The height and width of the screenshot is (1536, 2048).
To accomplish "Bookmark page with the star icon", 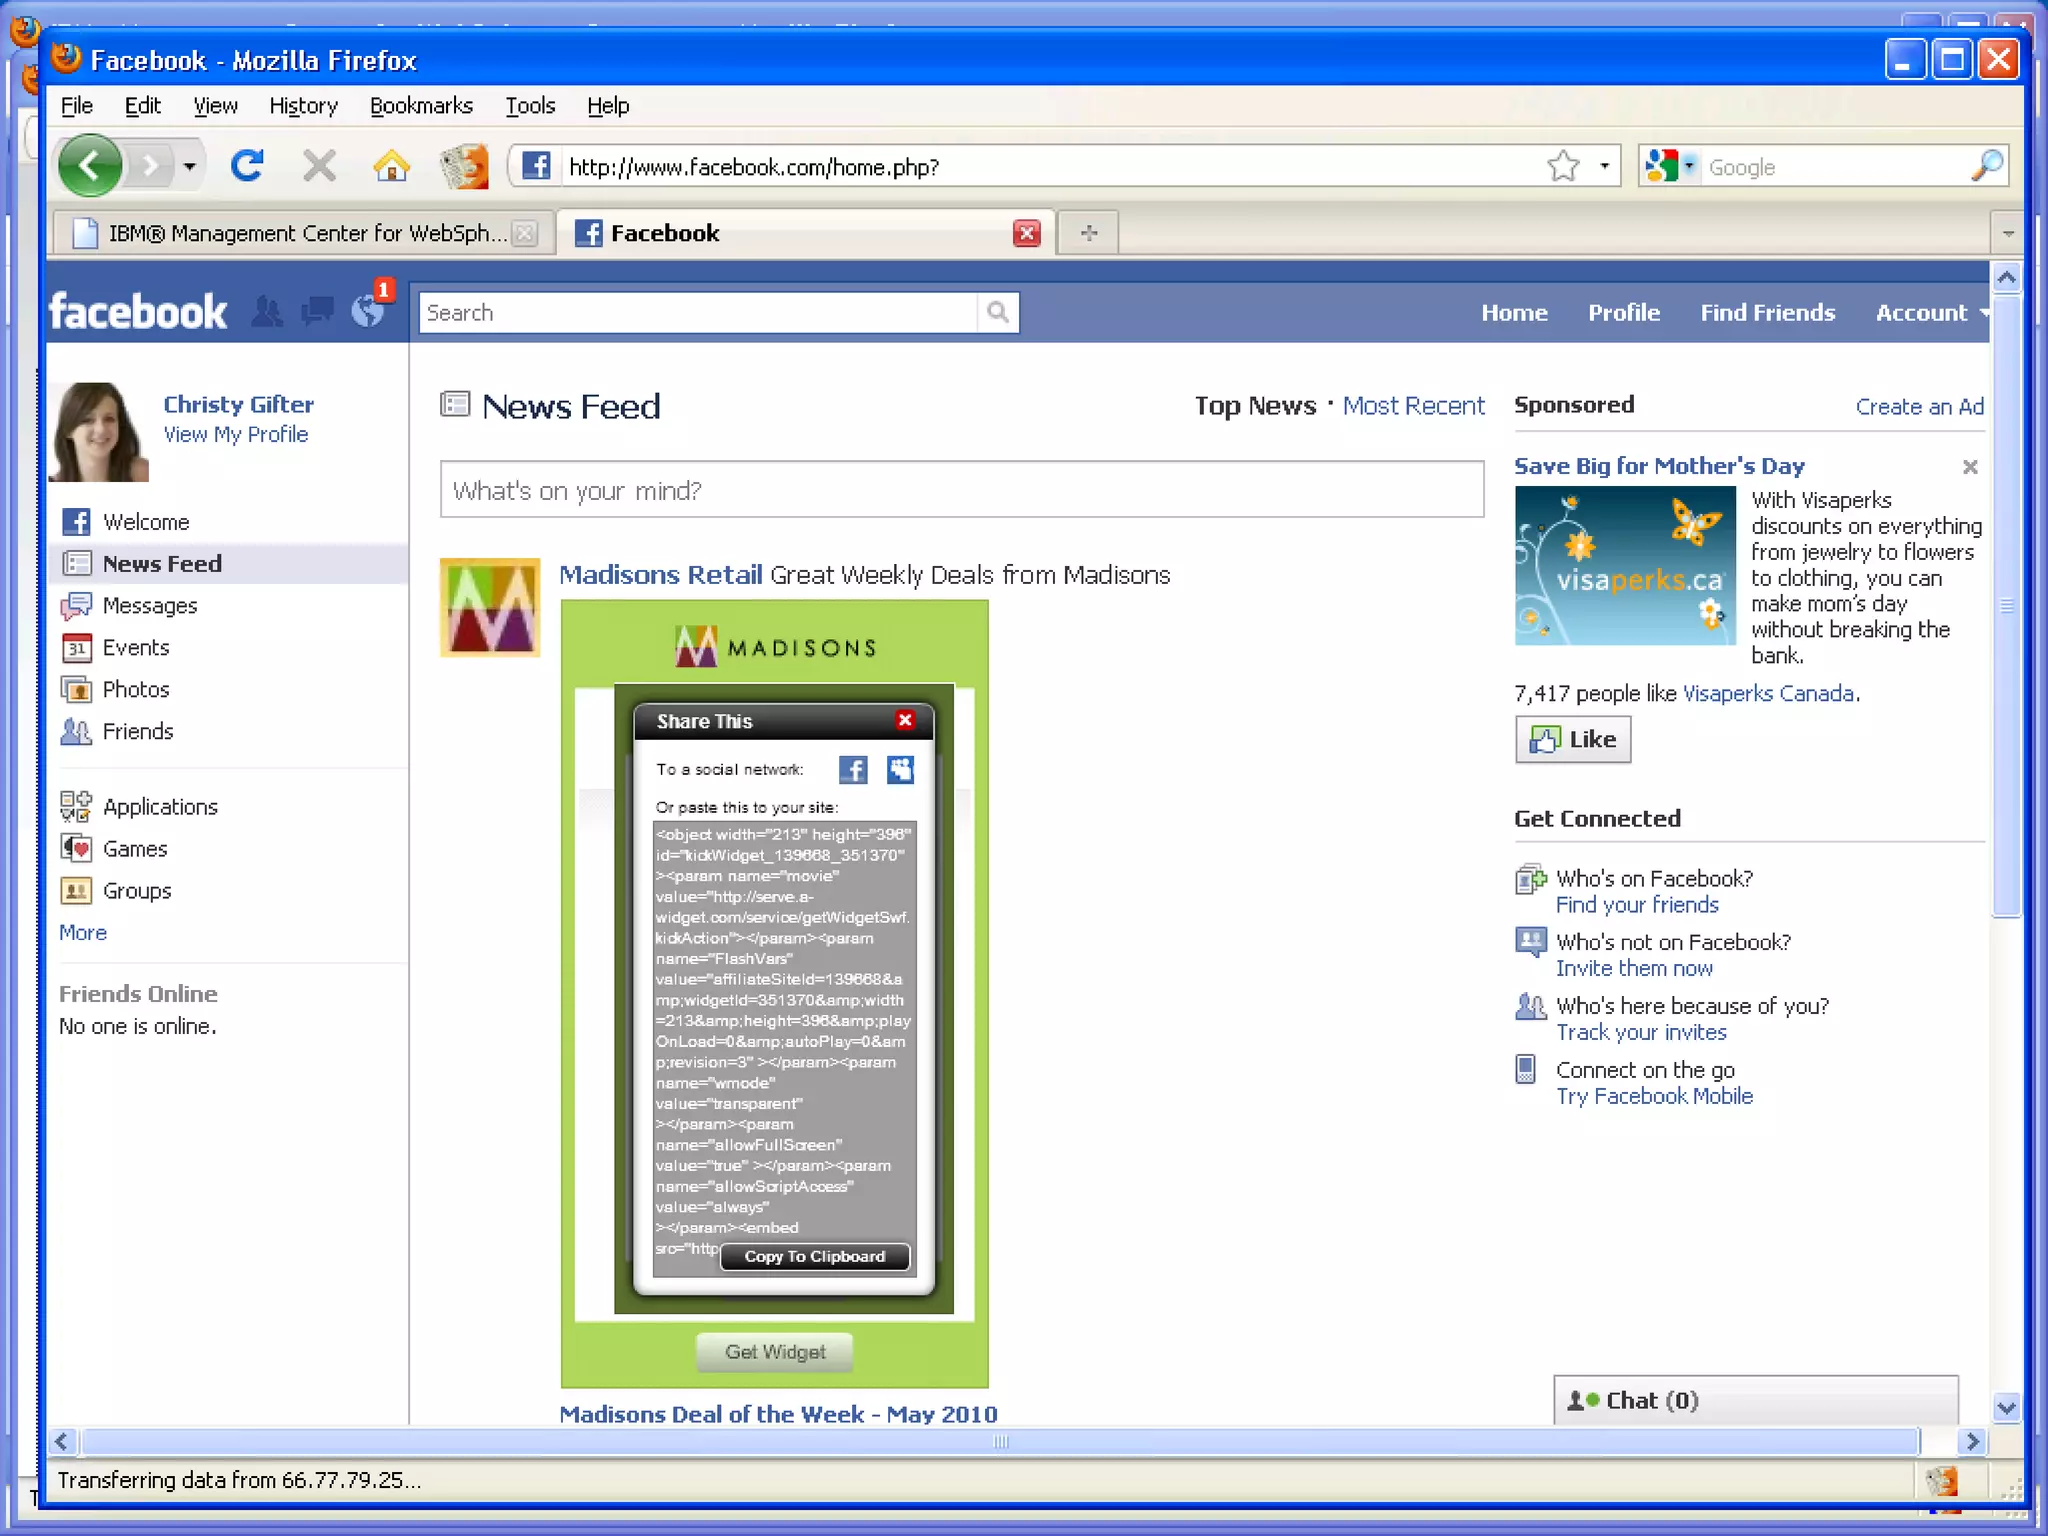I will point(1563,166).
